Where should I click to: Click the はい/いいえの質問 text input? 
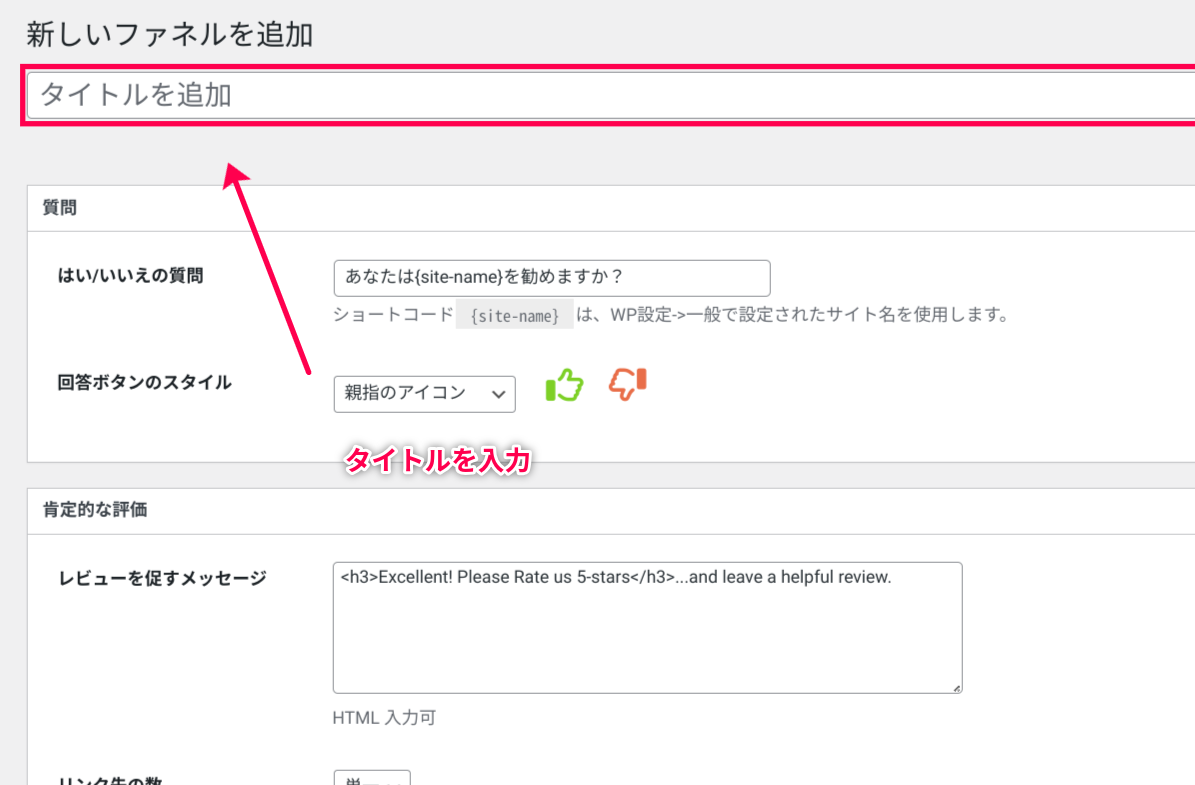tap(552, 277)
